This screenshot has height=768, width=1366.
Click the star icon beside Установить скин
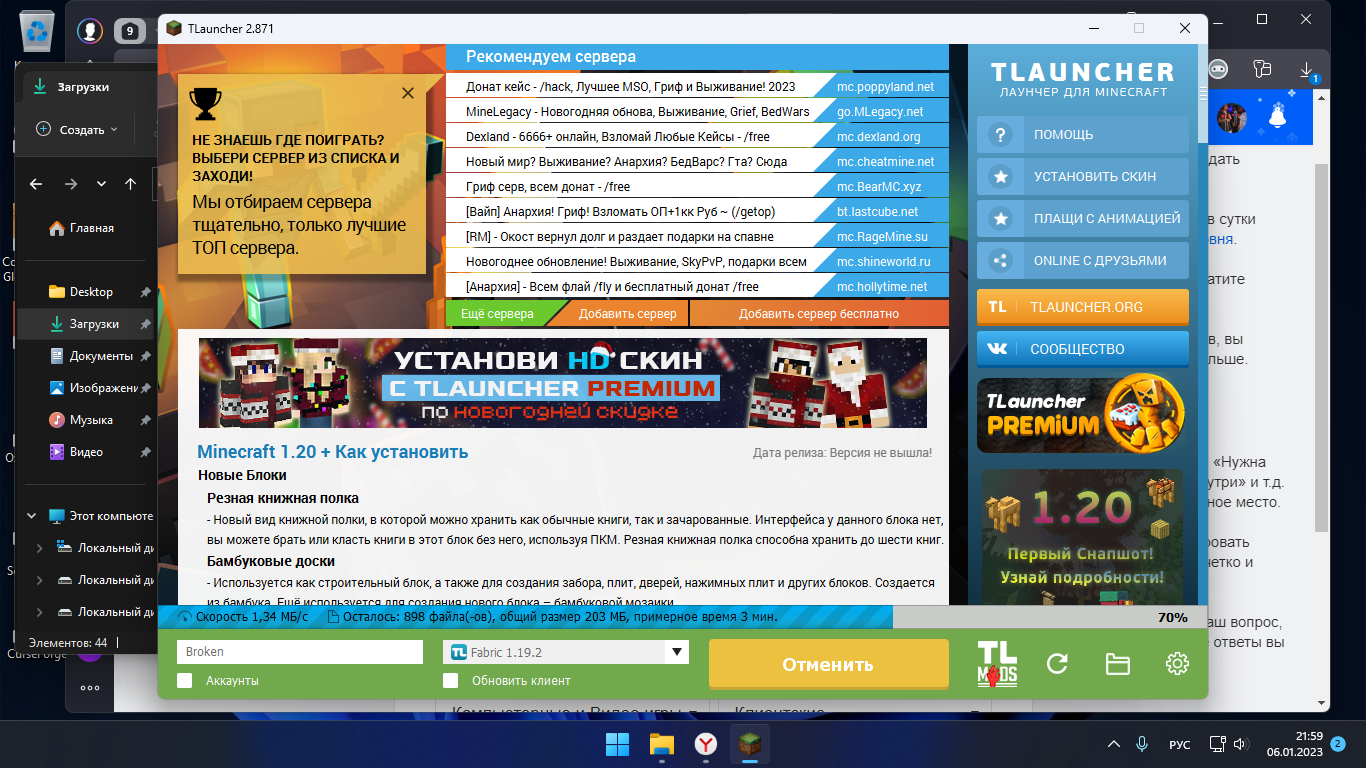[x=1000, y=176]
